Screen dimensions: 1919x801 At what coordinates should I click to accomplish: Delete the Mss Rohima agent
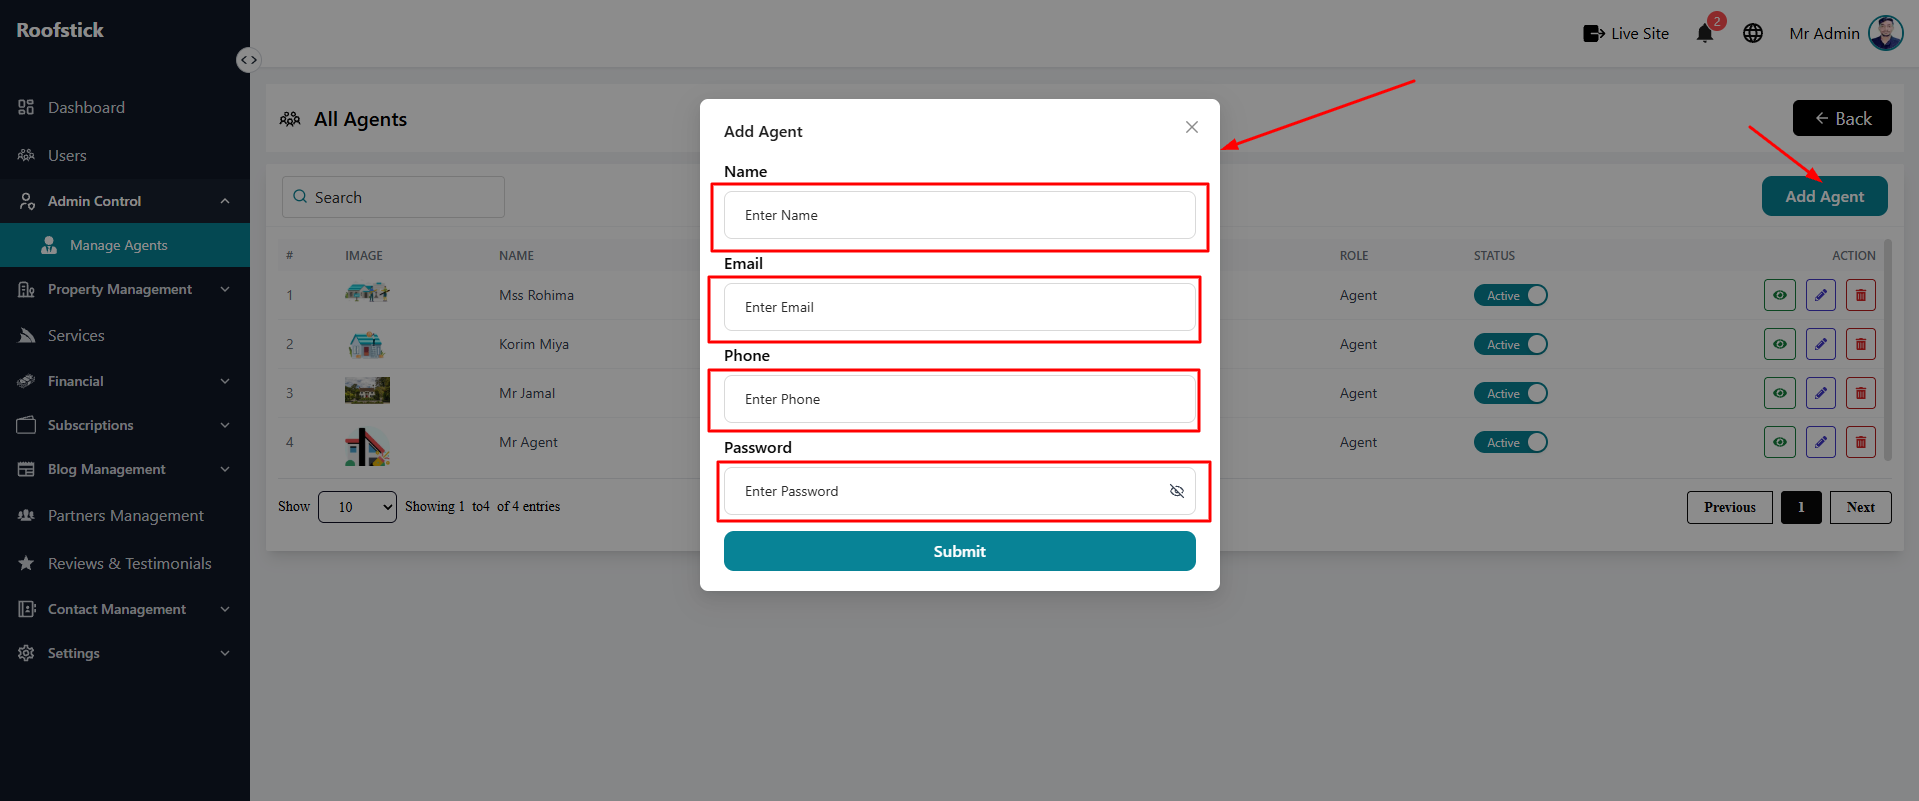point(1861,295)
